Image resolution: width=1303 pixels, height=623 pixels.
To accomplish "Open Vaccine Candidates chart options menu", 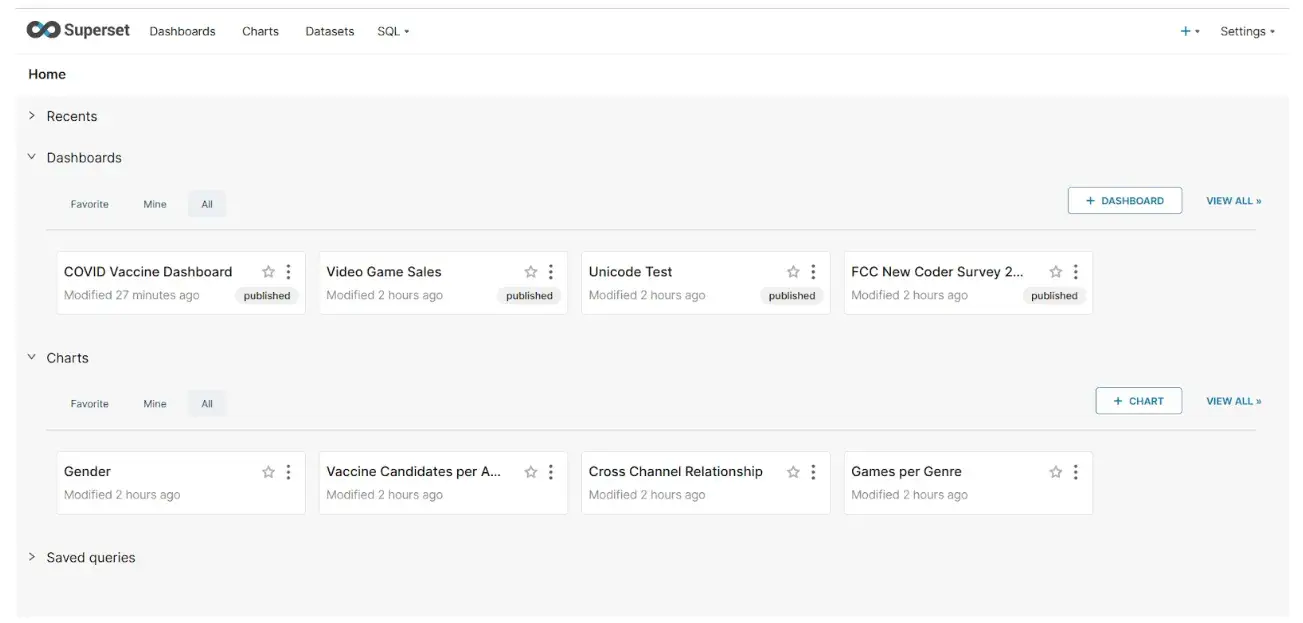I will coord(551,472).
